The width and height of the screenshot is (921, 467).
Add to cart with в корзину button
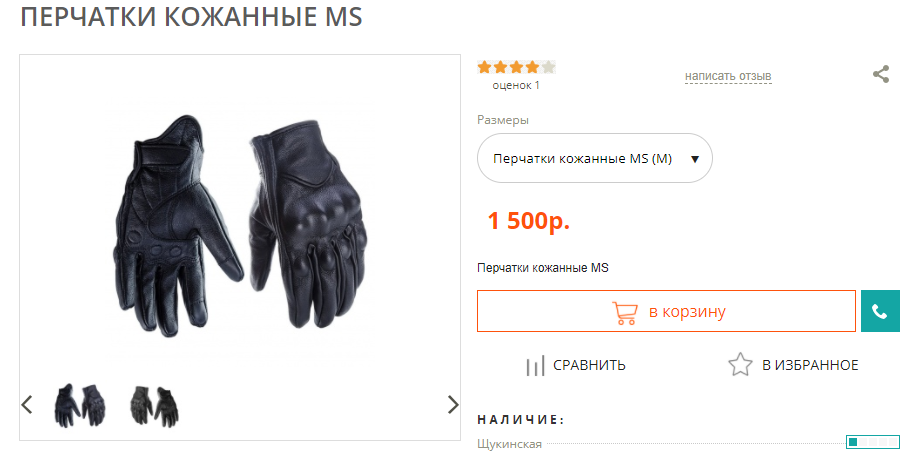(666, 311)
